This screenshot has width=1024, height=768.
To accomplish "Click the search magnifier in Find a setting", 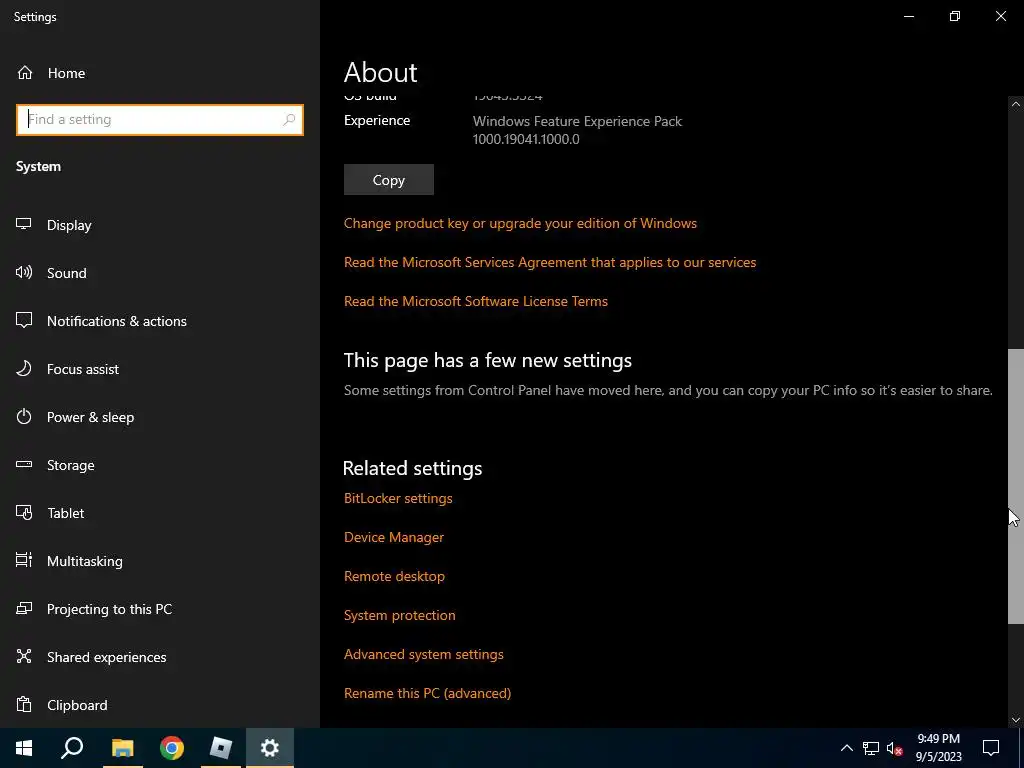I will pos(289,120).
